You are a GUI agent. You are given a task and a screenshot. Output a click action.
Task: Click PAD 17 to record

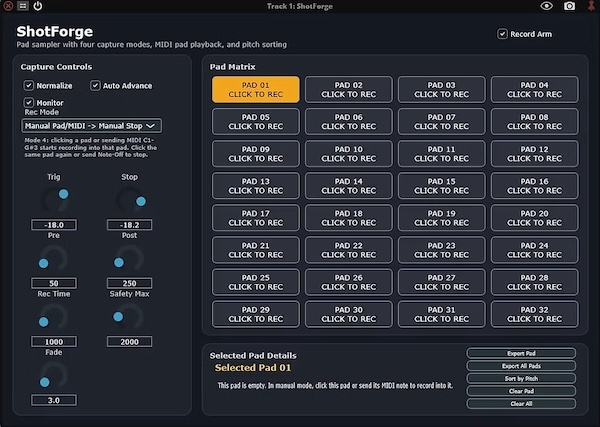(x=256, y=218)
